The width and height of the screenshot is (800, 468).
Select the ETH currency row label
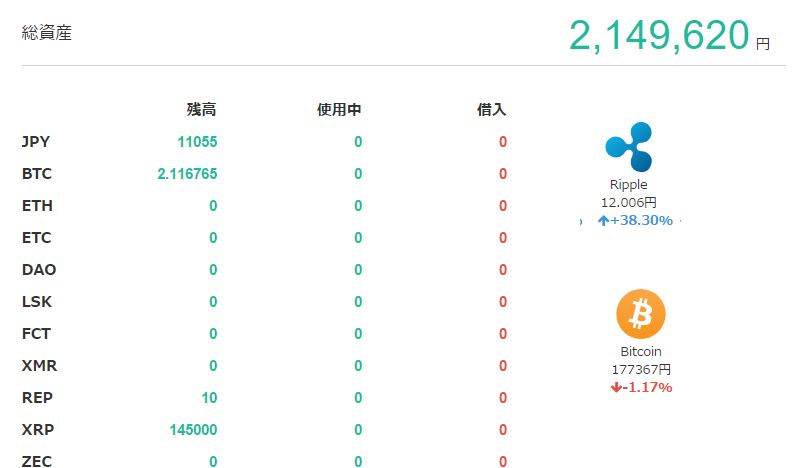click(x=37, y=206)
